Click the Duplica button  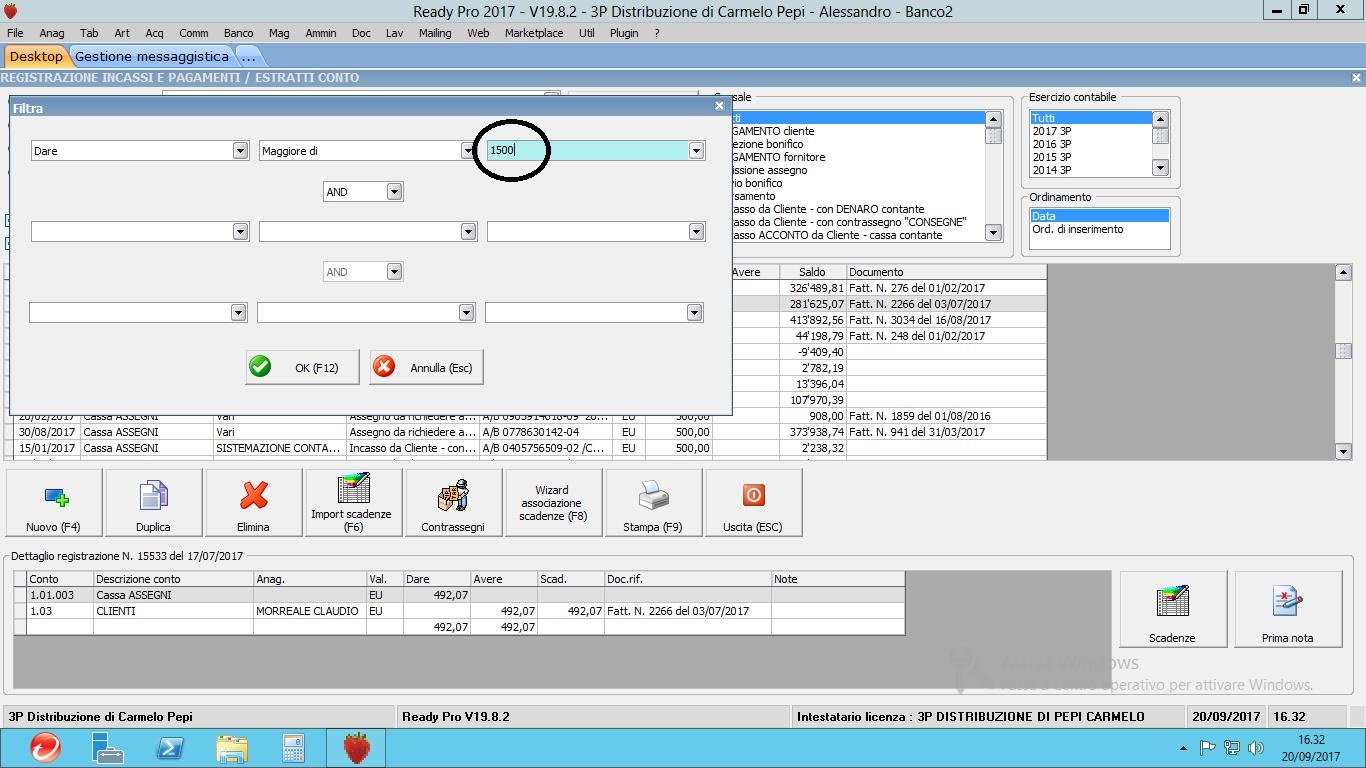point(154,503)
